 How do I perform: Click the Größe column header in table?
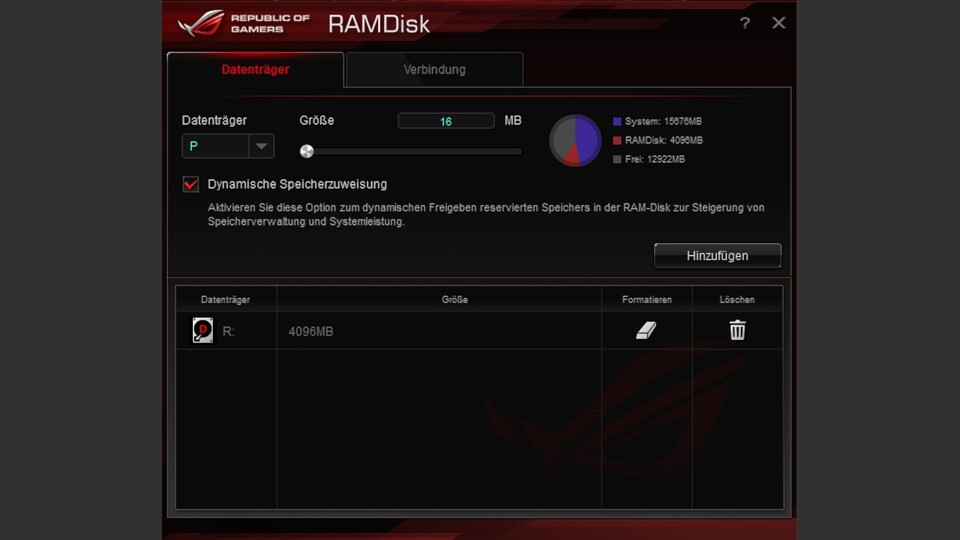[x=454, y=299]
